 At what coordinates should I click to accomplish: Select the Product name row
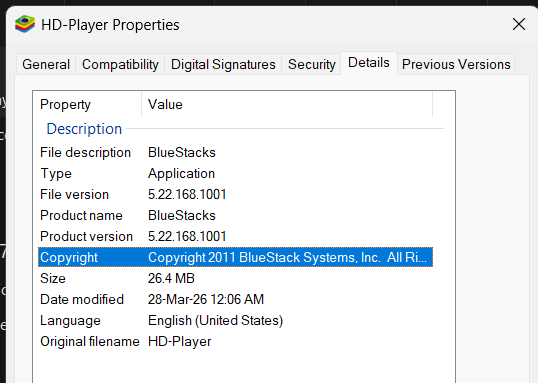[235, 216]
